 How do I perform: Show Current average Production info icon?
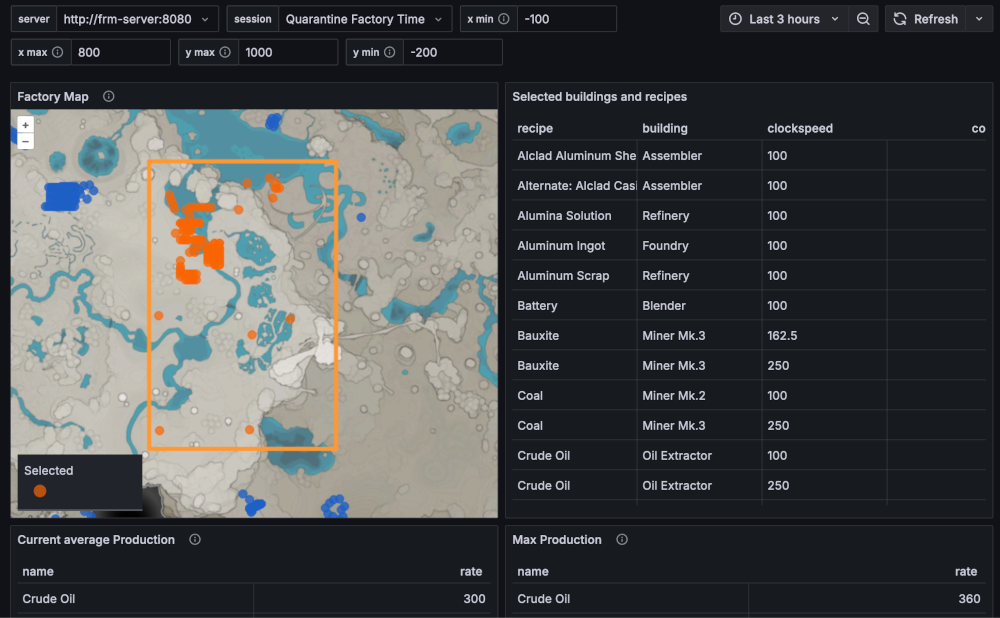(x=195, y=540)
